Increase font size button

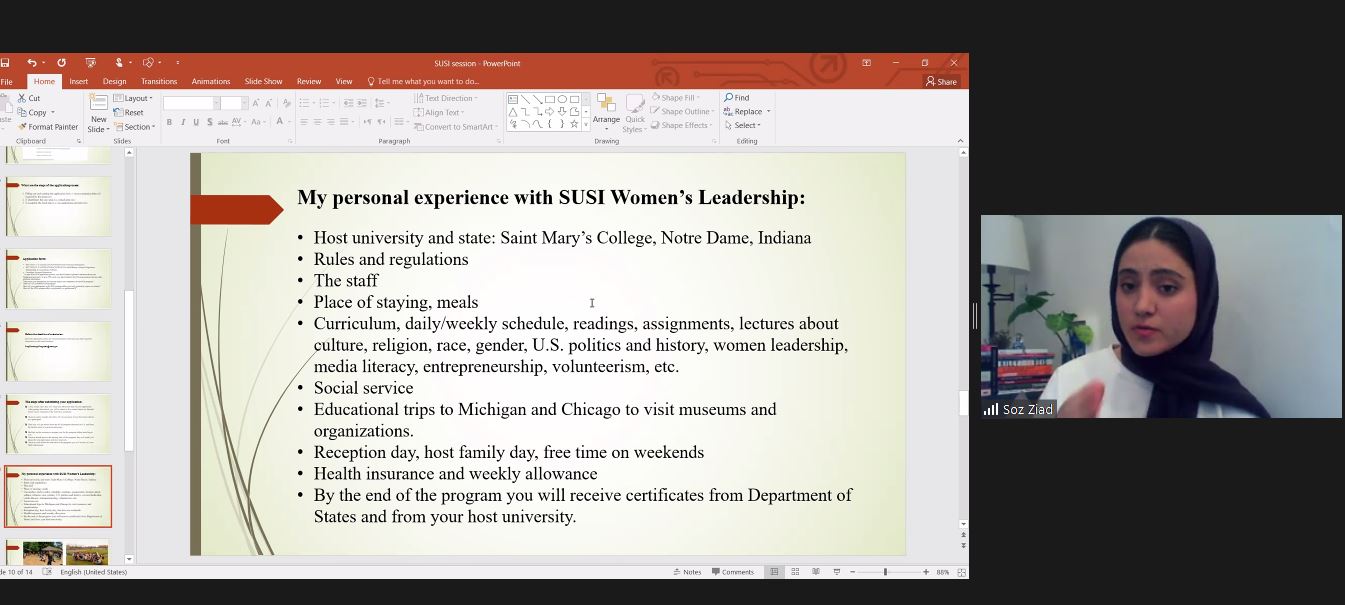click(x=259, y=103)
